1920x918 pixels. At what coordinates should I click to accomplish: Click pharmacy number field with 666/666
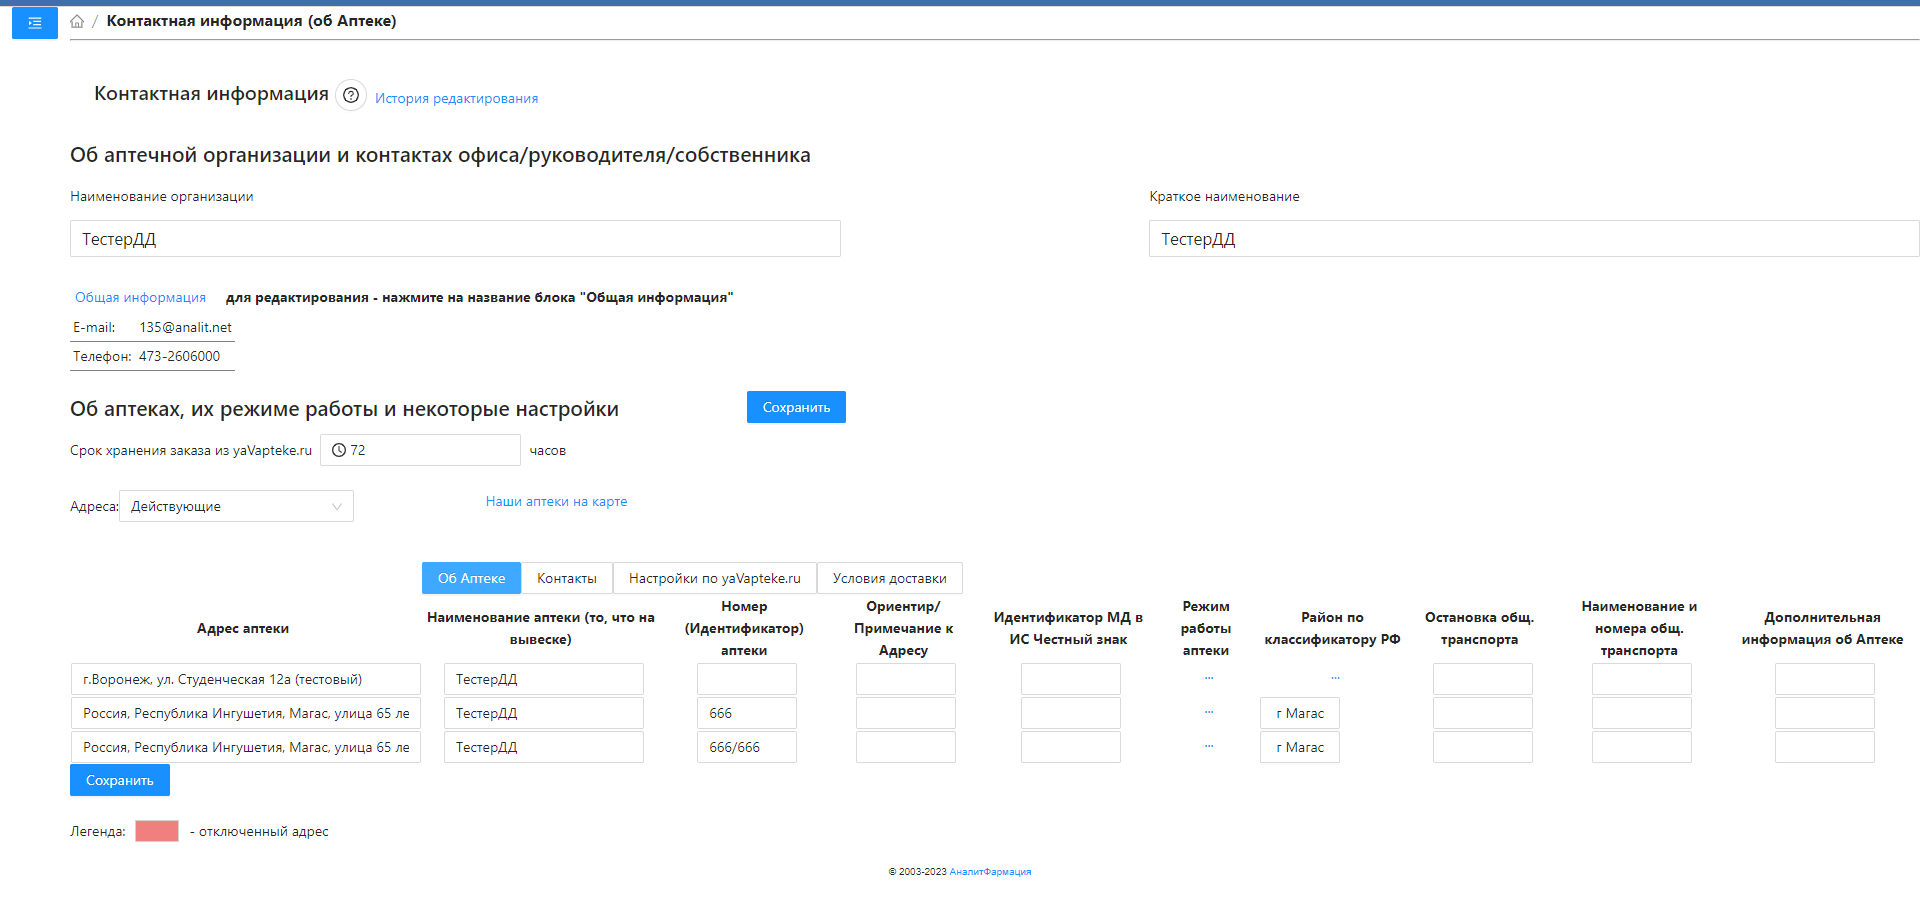point(747,747)
